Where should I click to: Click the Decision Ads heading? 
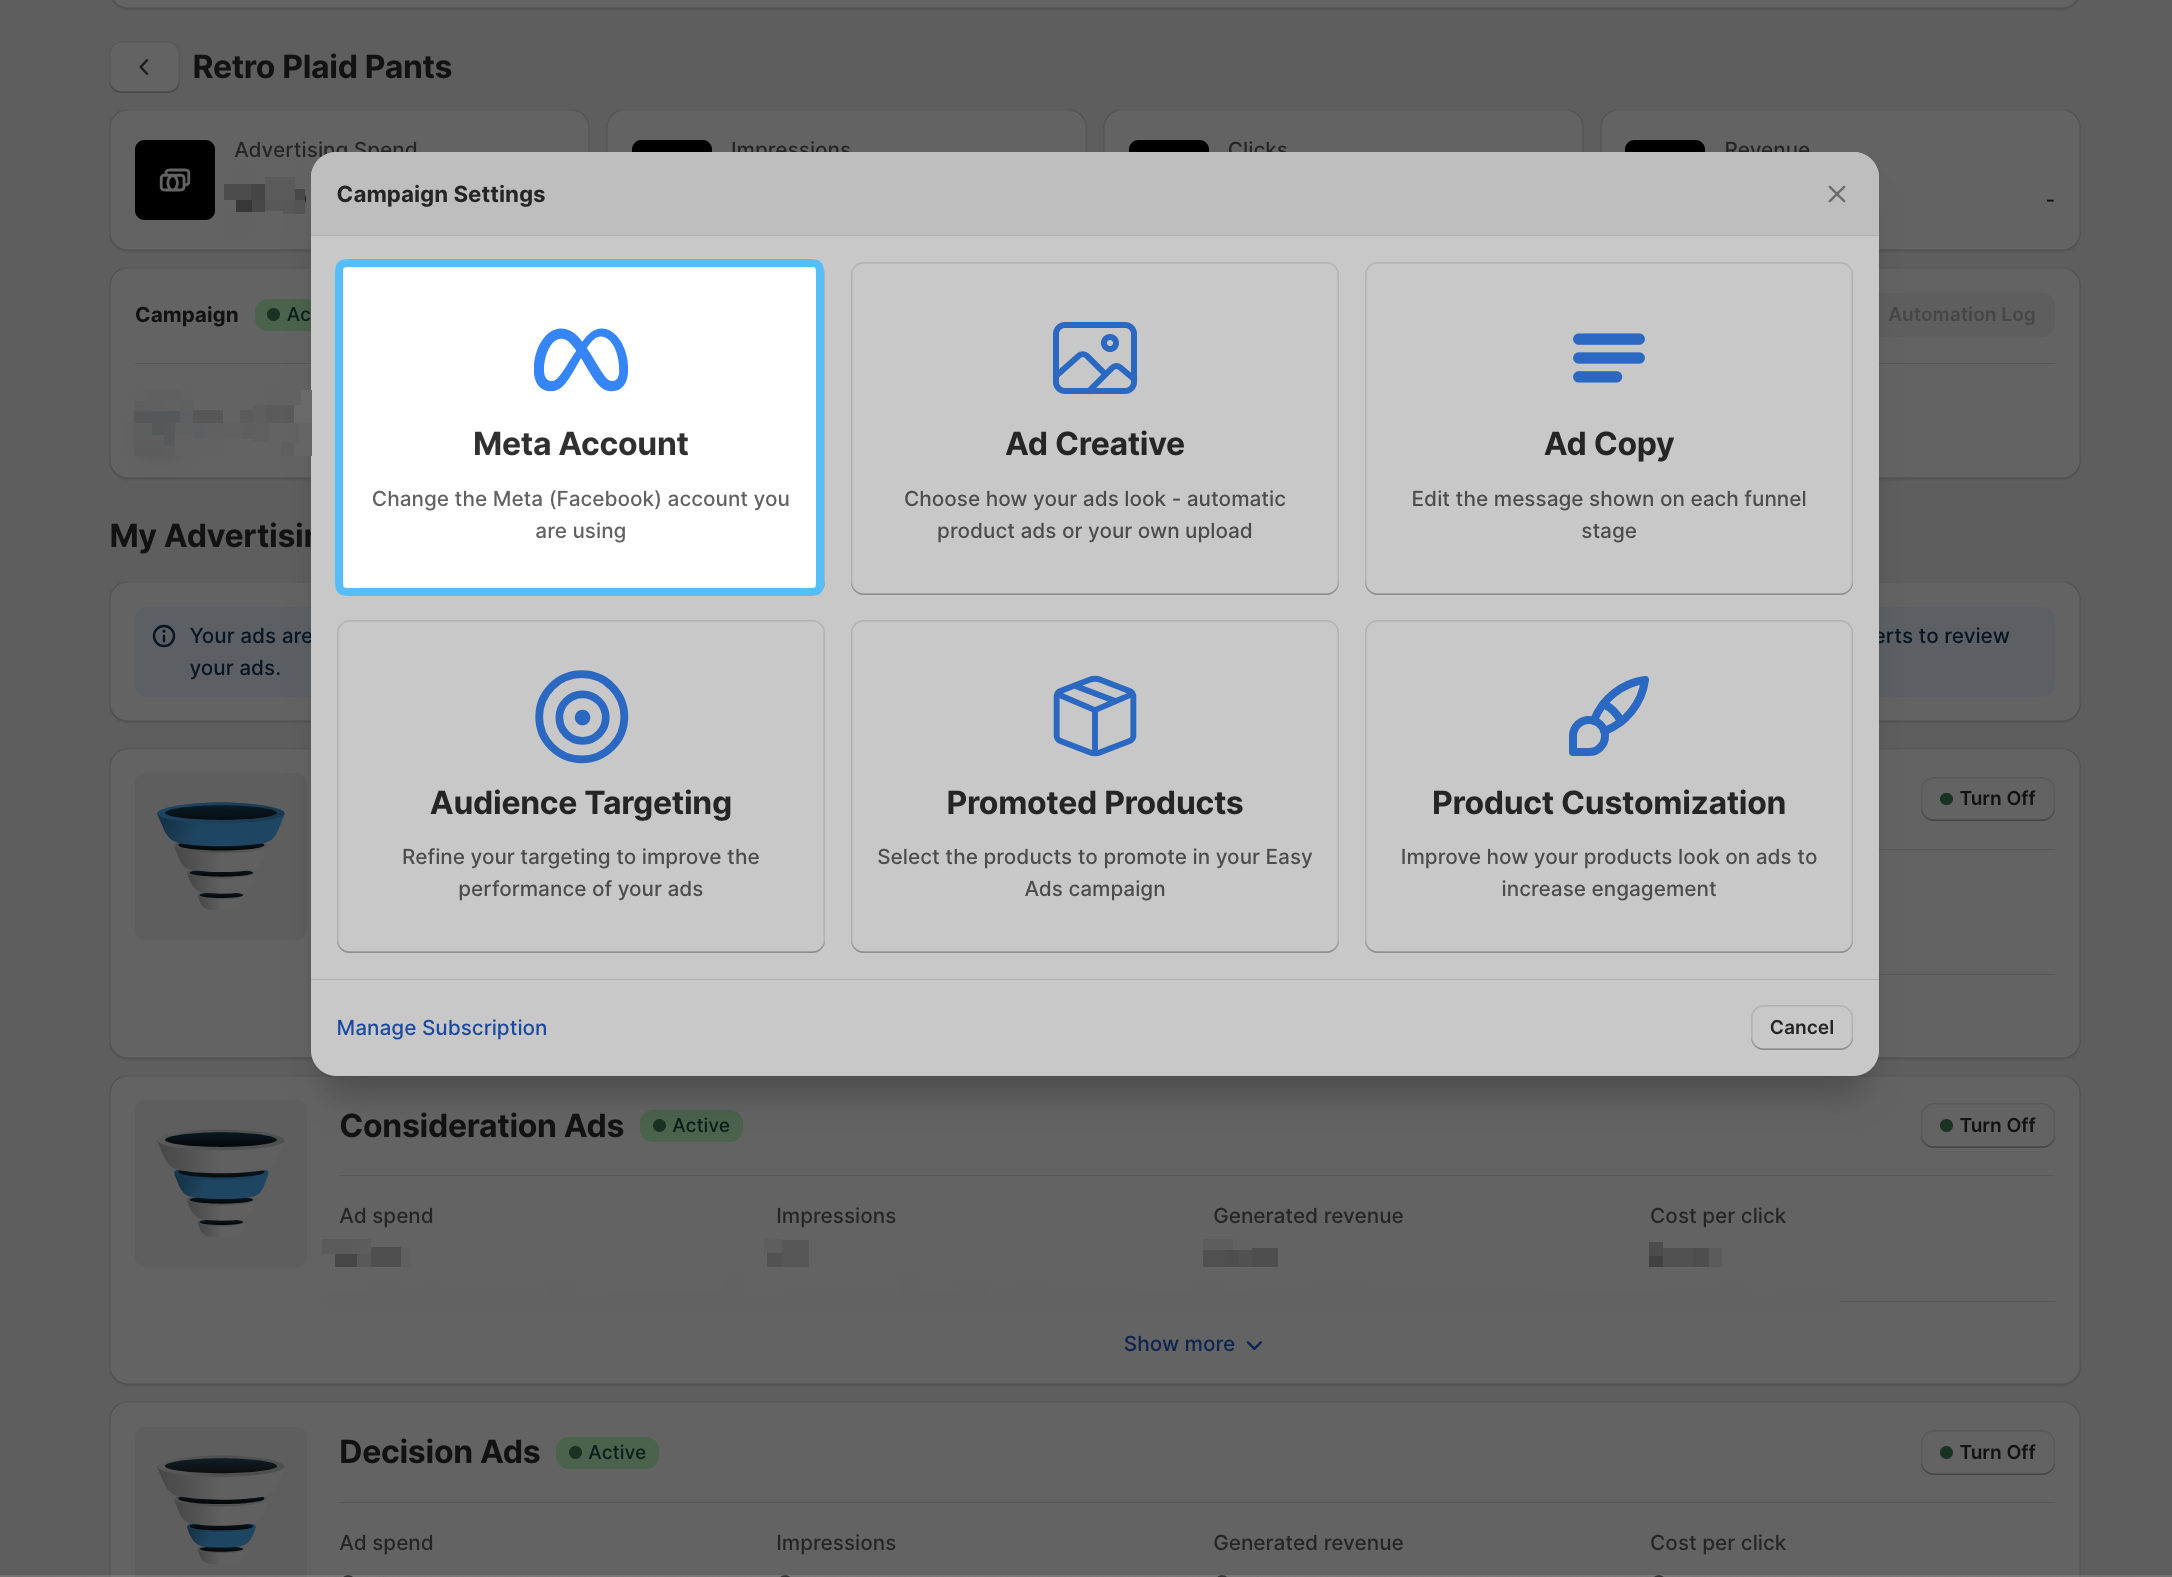[439, 1452]
